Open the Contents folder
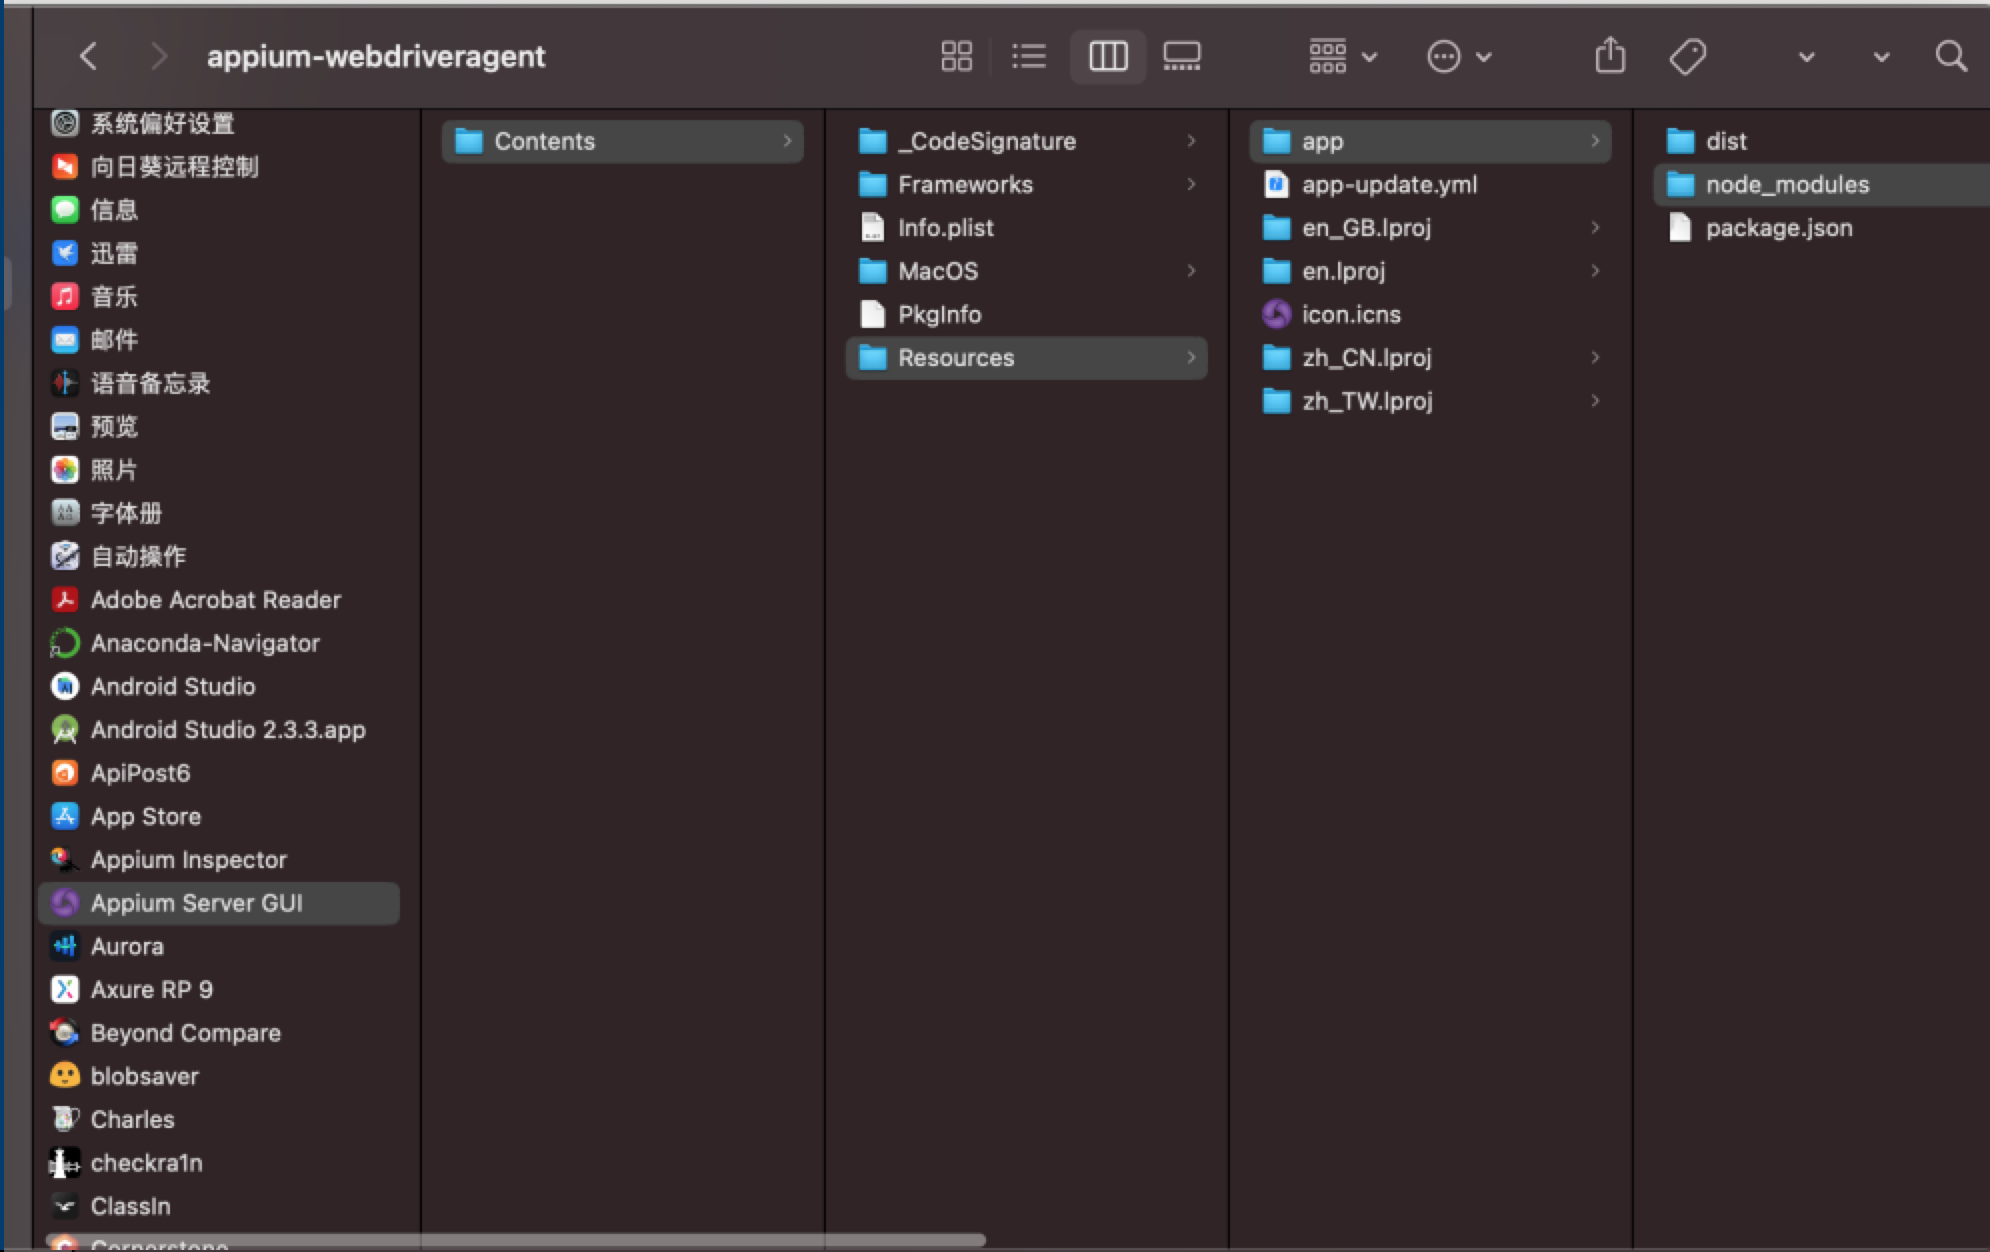1990x1252 pixels. [x=623, y=141]
